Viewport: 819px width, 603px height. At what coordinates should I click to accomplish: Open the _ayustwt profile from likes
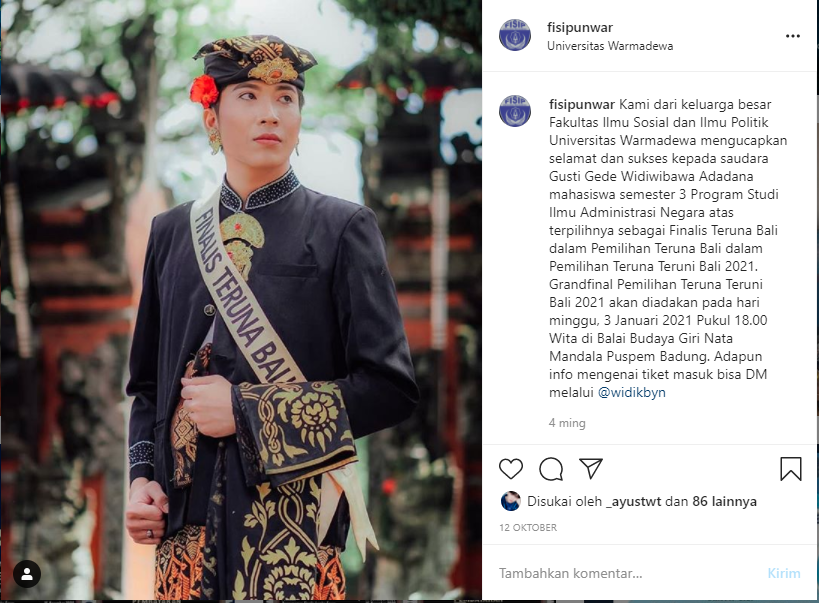633,502
